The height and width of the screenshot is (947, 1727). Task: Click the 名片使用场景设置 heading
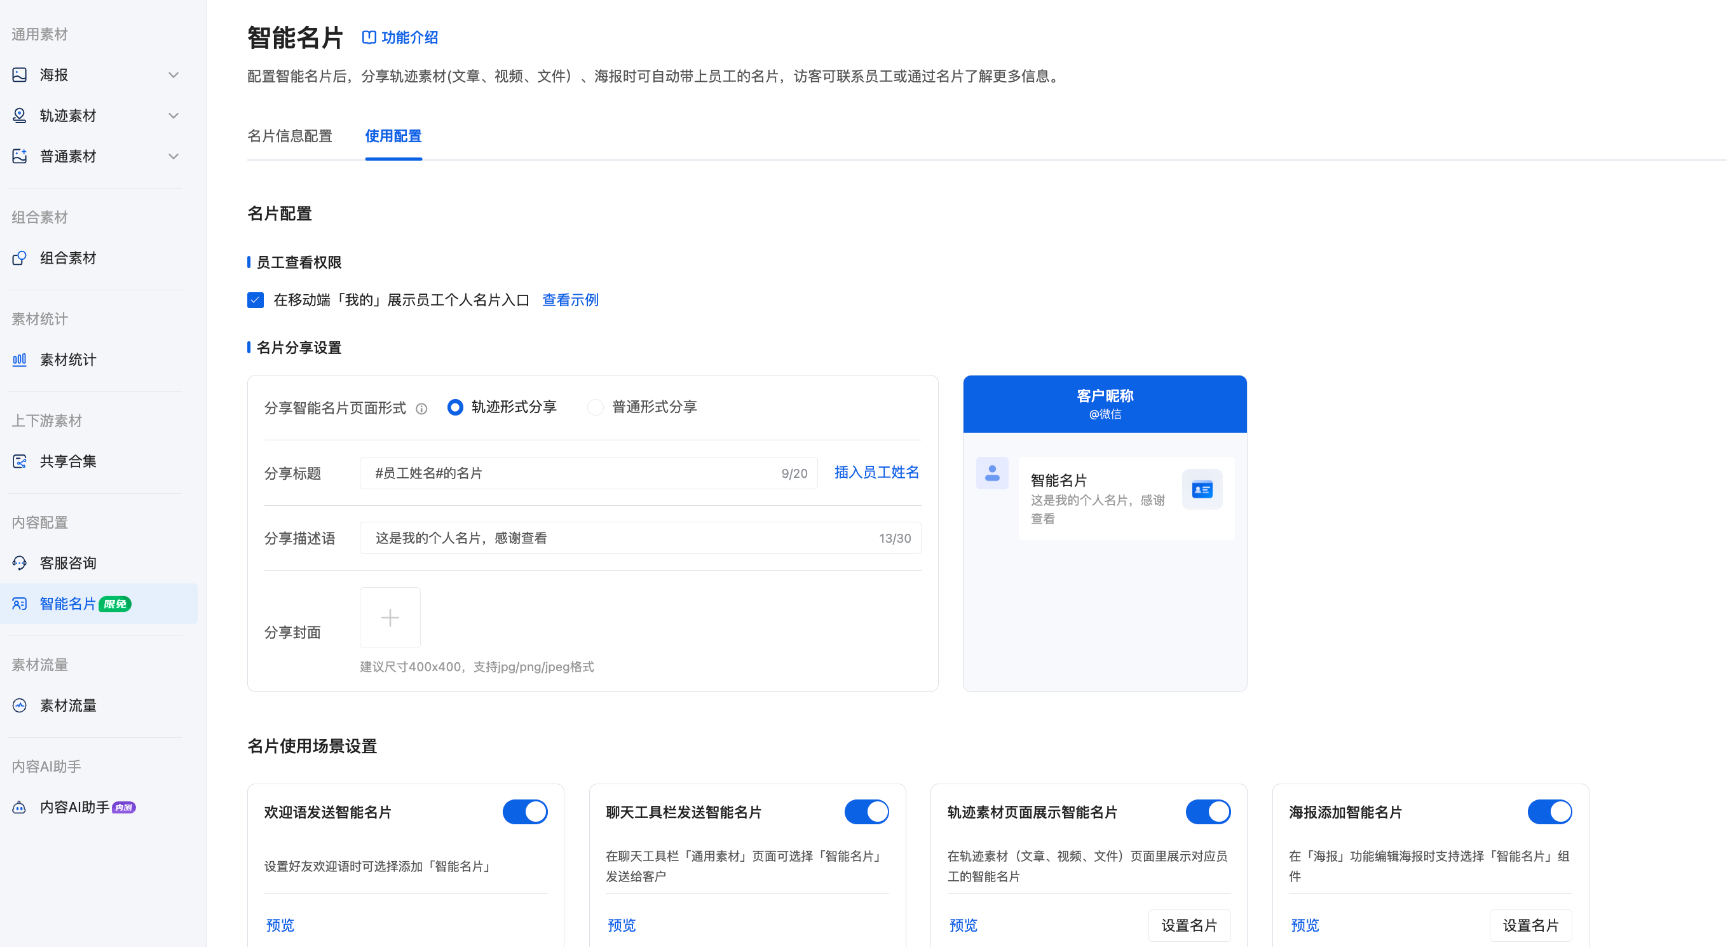click(x=312, y=746)
